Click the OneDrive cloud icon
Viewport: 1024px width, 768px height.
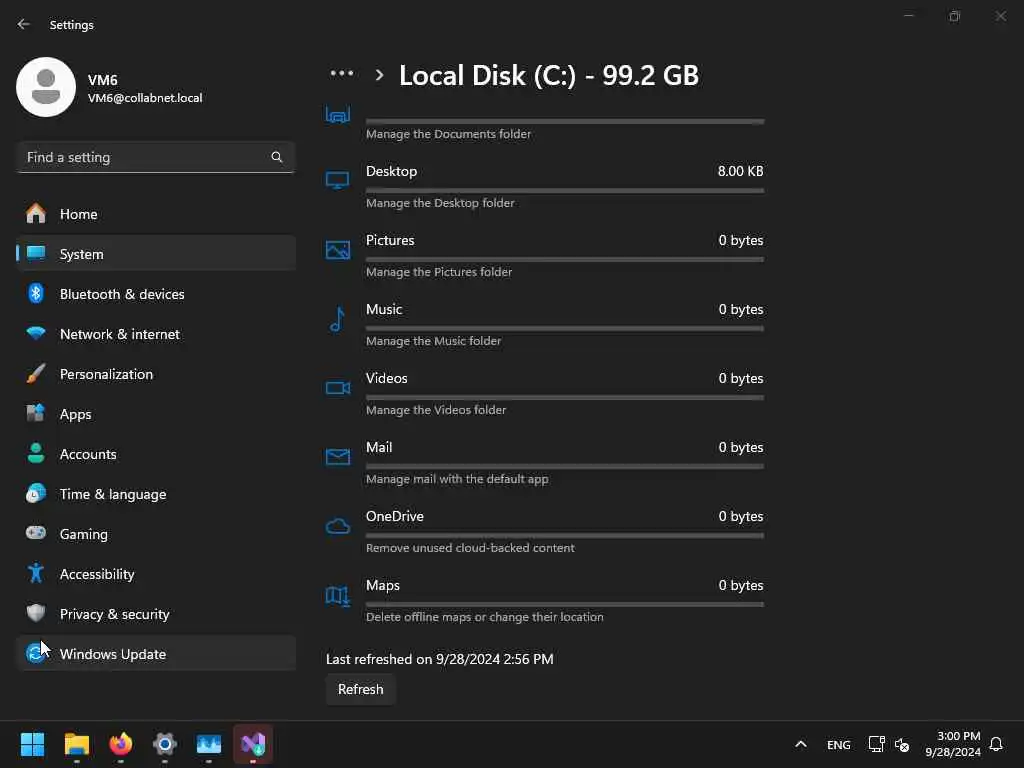click(337, 526)
